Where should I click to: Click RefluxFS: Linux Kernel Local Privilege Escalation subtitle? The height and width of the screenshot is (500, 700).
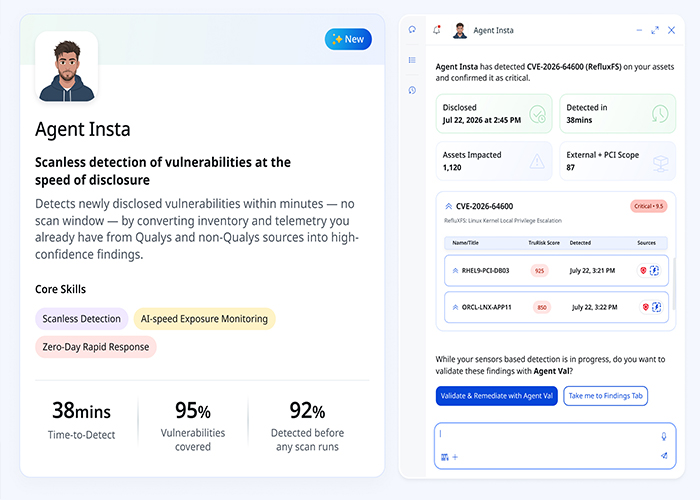click(503, 221)
